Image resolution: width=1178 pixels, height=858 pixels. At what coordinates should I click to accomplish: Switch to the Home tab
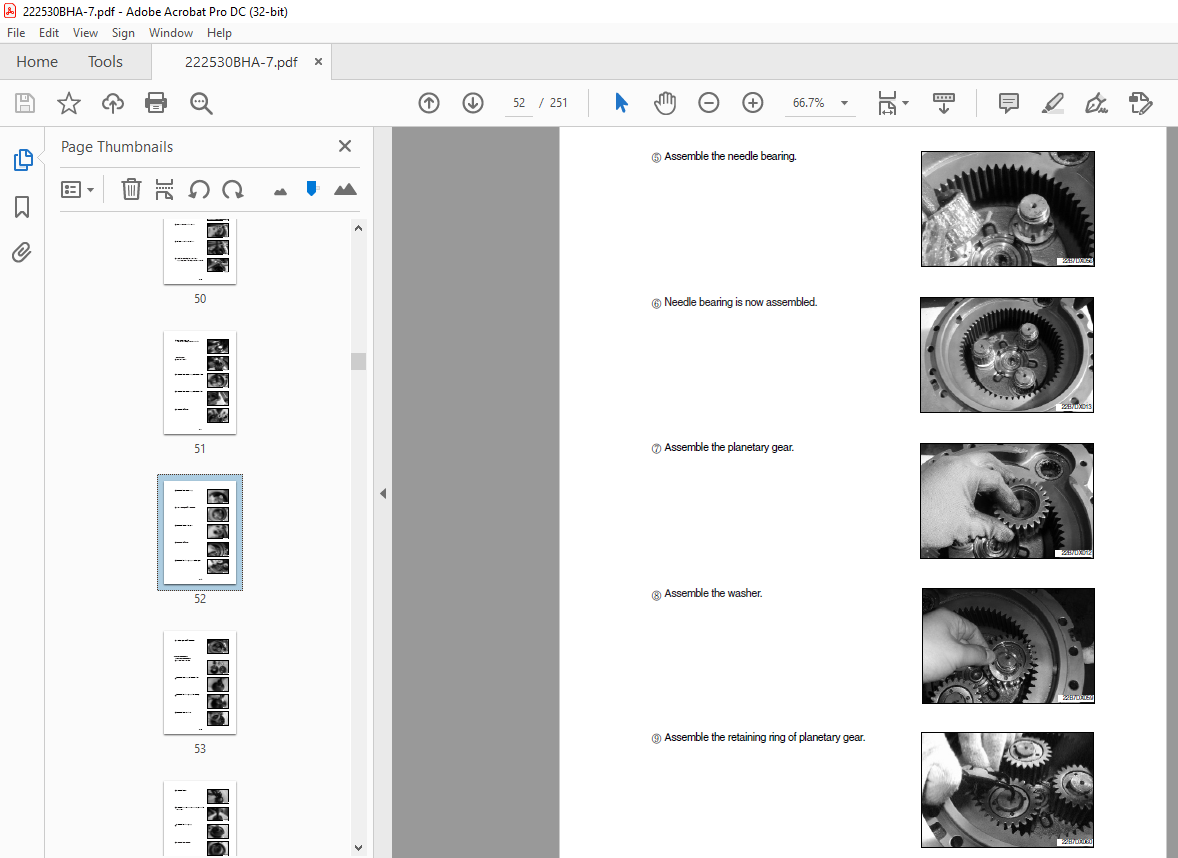(37, 62)
